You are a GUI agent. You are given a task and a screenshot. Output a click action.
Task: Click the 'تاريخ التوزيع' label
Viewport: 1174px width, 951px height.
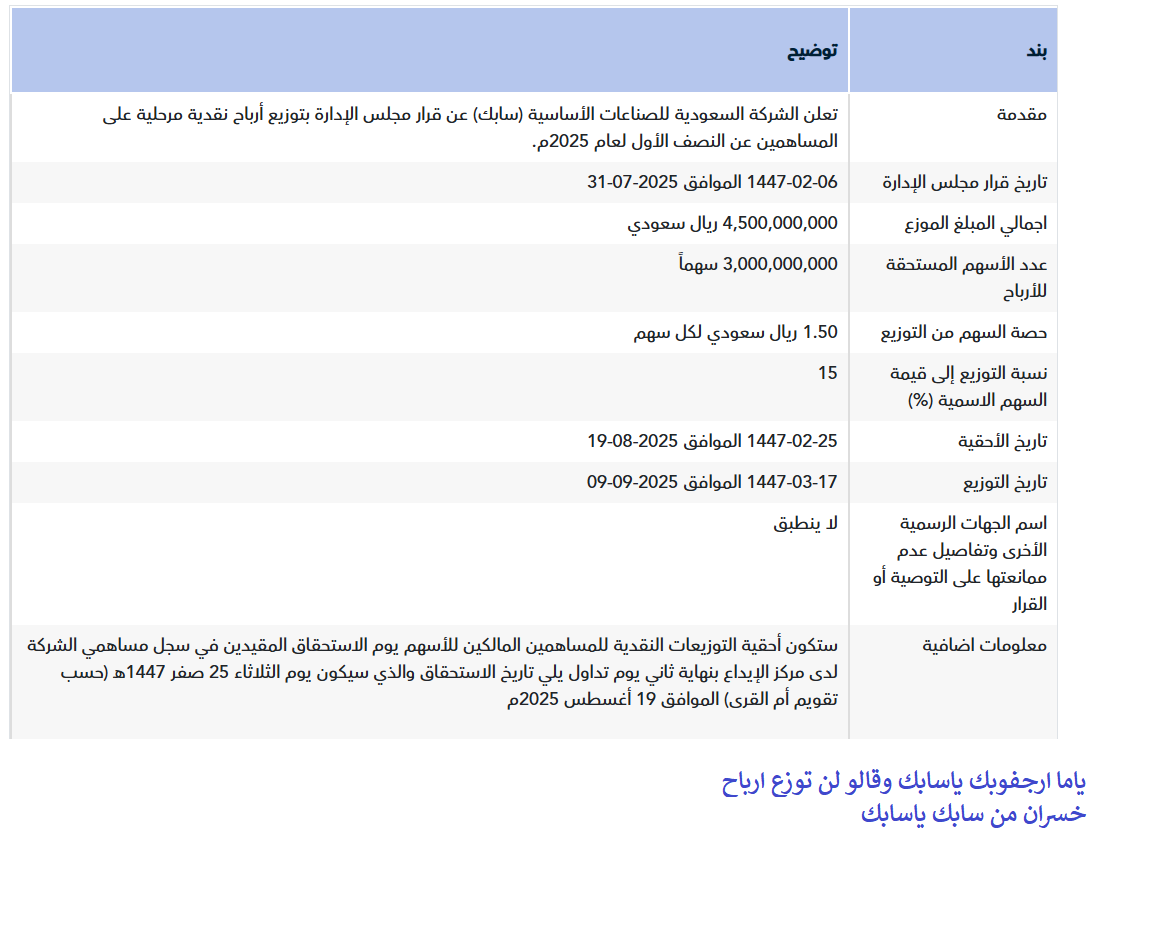coord(1005,483)
